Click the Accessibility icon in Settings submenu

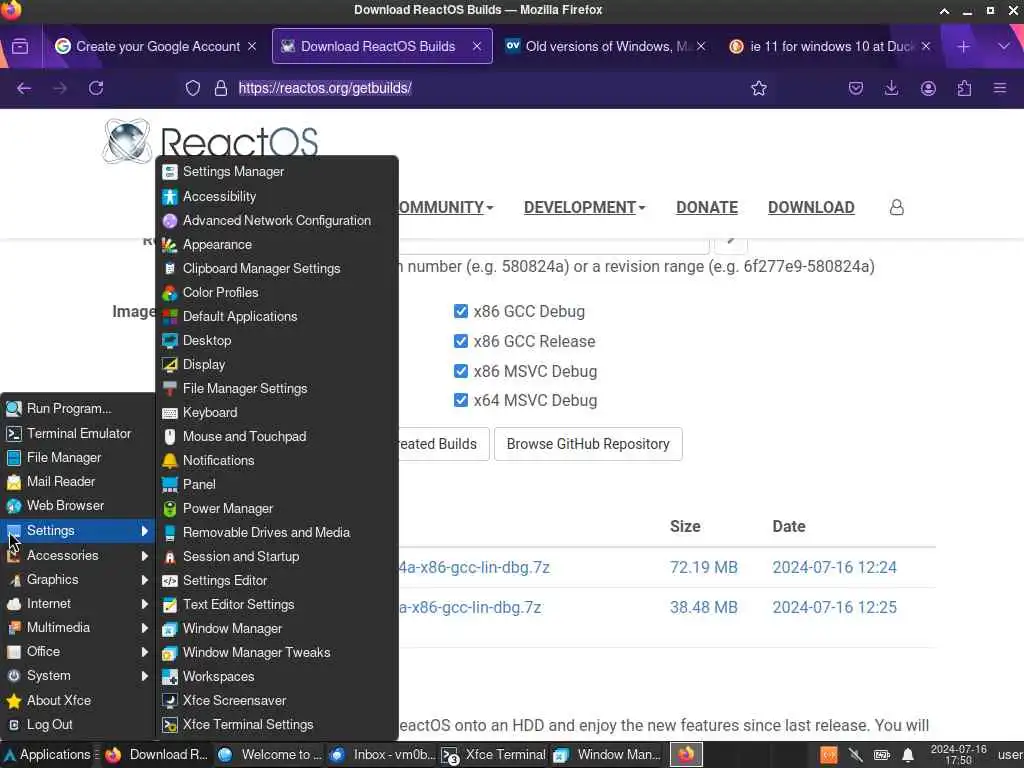[x=170, y=197]
